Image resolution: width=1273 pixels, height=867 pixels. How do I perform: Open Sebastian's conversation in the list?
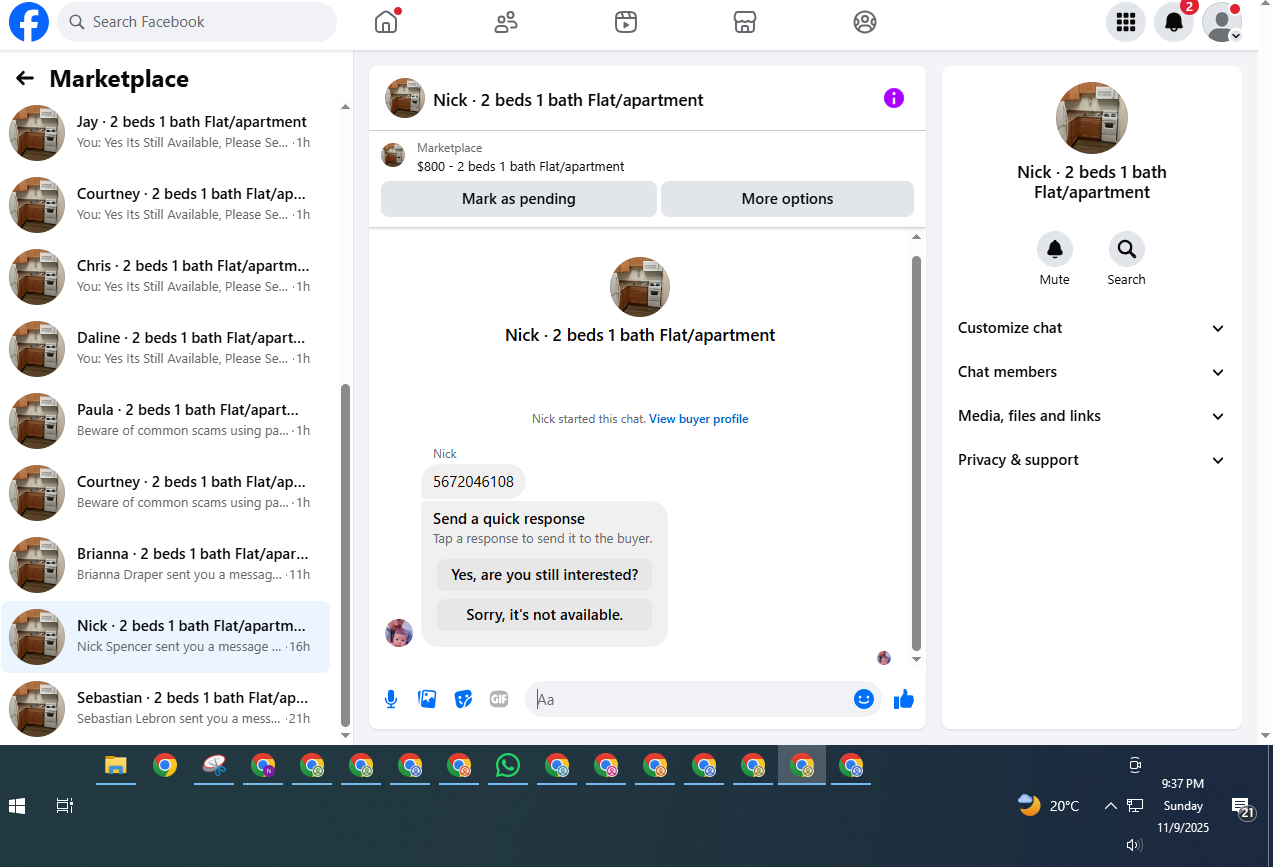pyautogui.click(x=166, y=708)
